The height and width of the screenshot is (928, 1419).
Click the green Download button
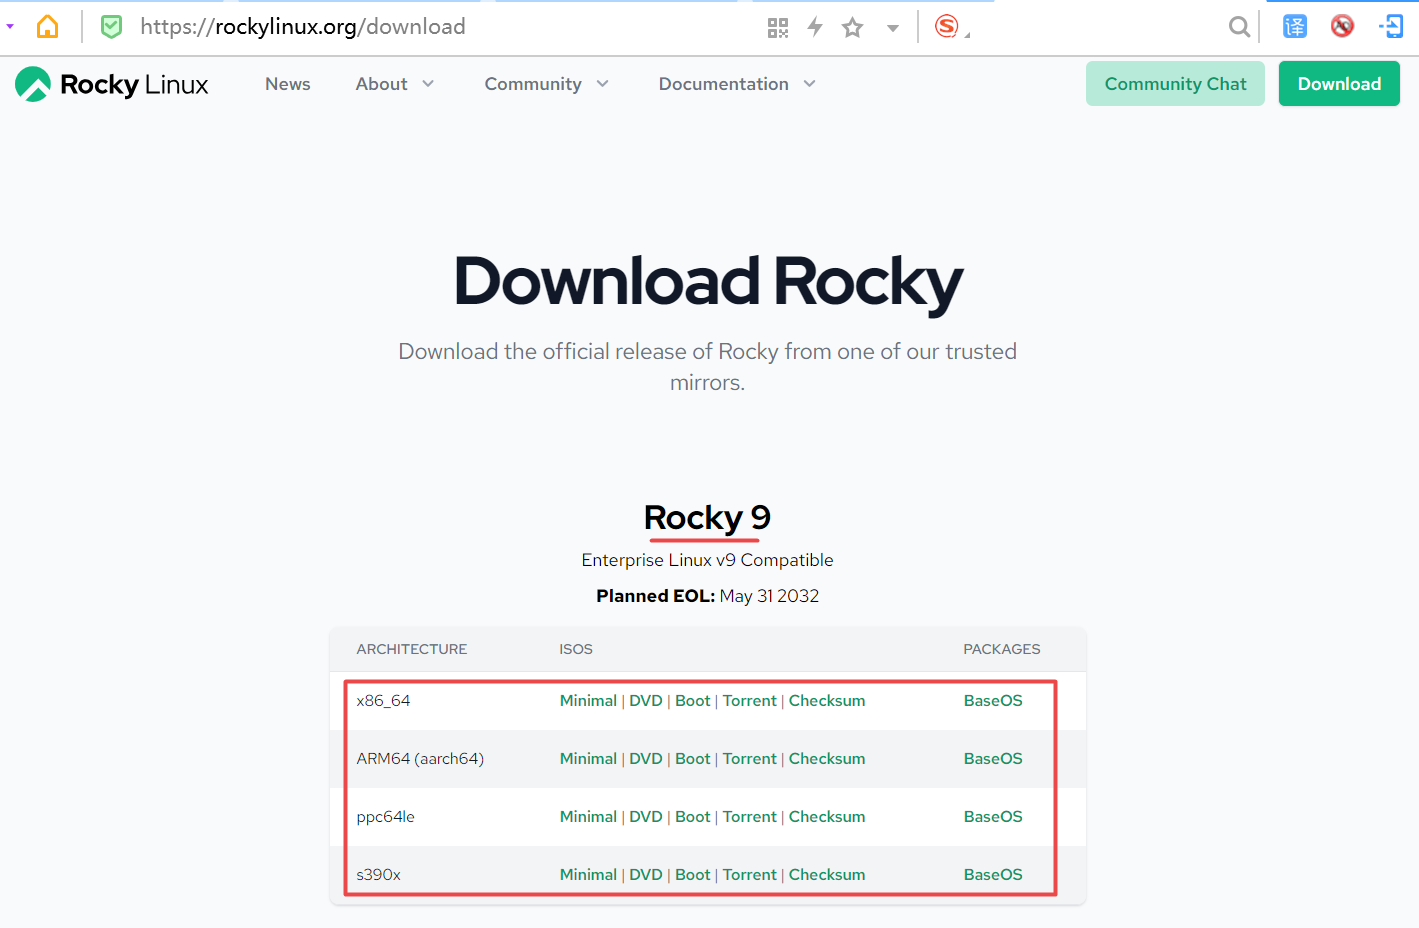(1339, 84)
